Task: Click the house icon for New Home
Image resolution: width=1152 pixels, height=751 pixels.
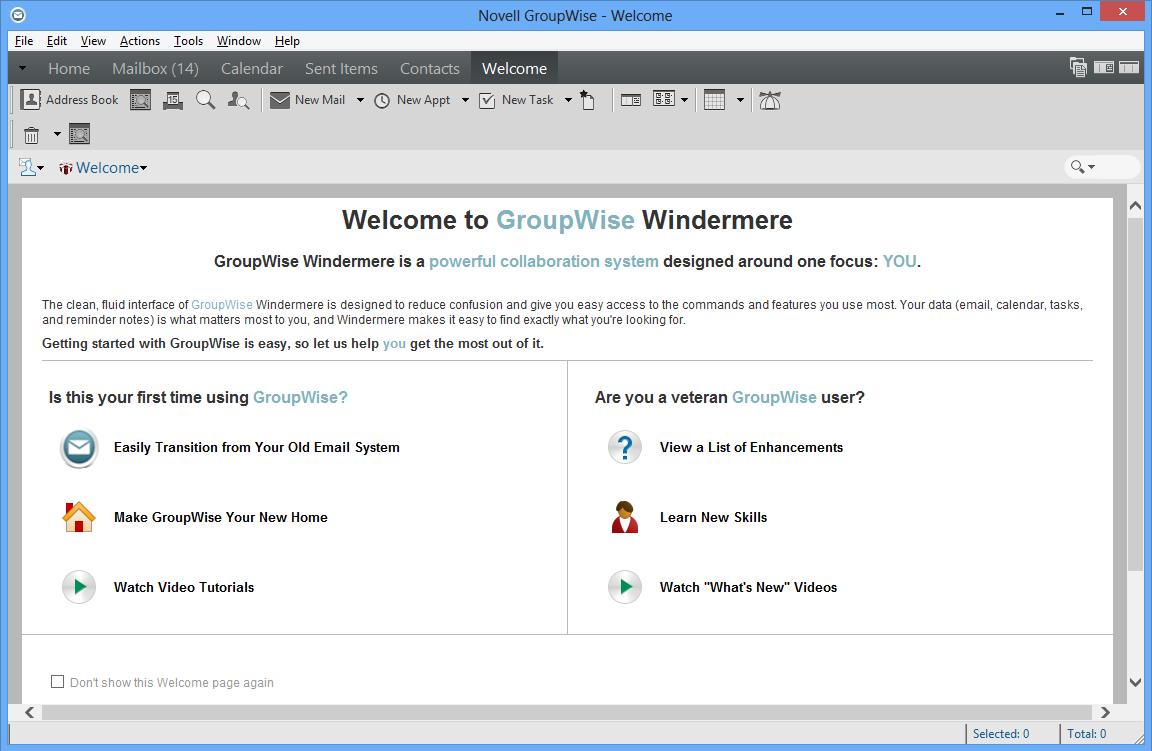Action: [79, 517]
